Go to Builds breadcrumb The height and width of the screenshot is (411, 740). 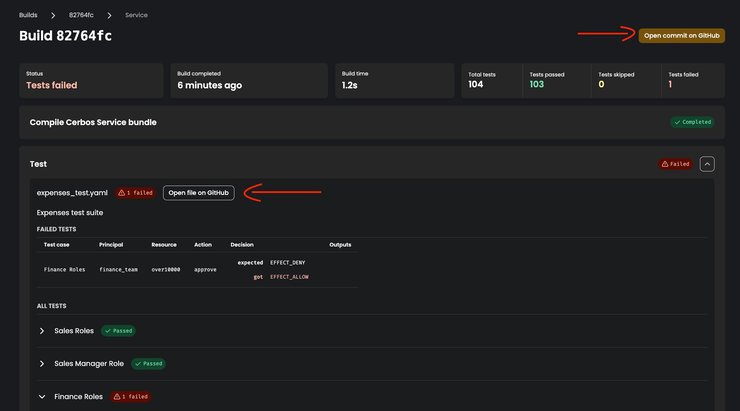28,15
